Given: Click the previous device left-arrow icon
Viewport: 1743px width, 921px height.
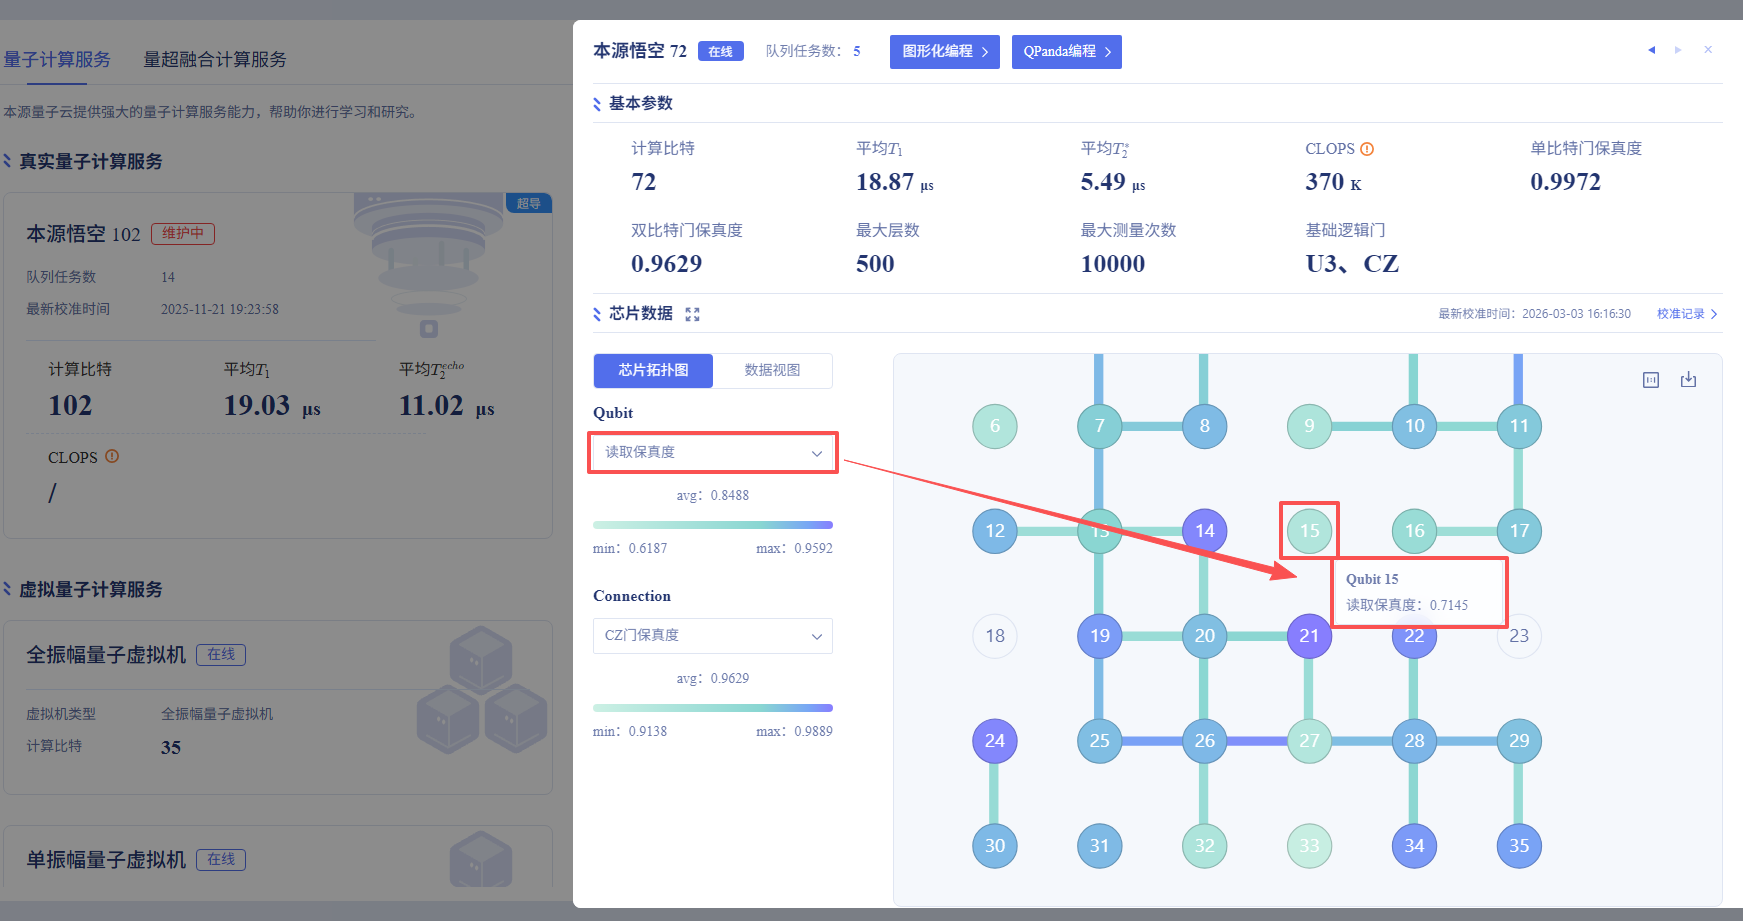Looking at the screenshot, I should [x=1651, y=50].
